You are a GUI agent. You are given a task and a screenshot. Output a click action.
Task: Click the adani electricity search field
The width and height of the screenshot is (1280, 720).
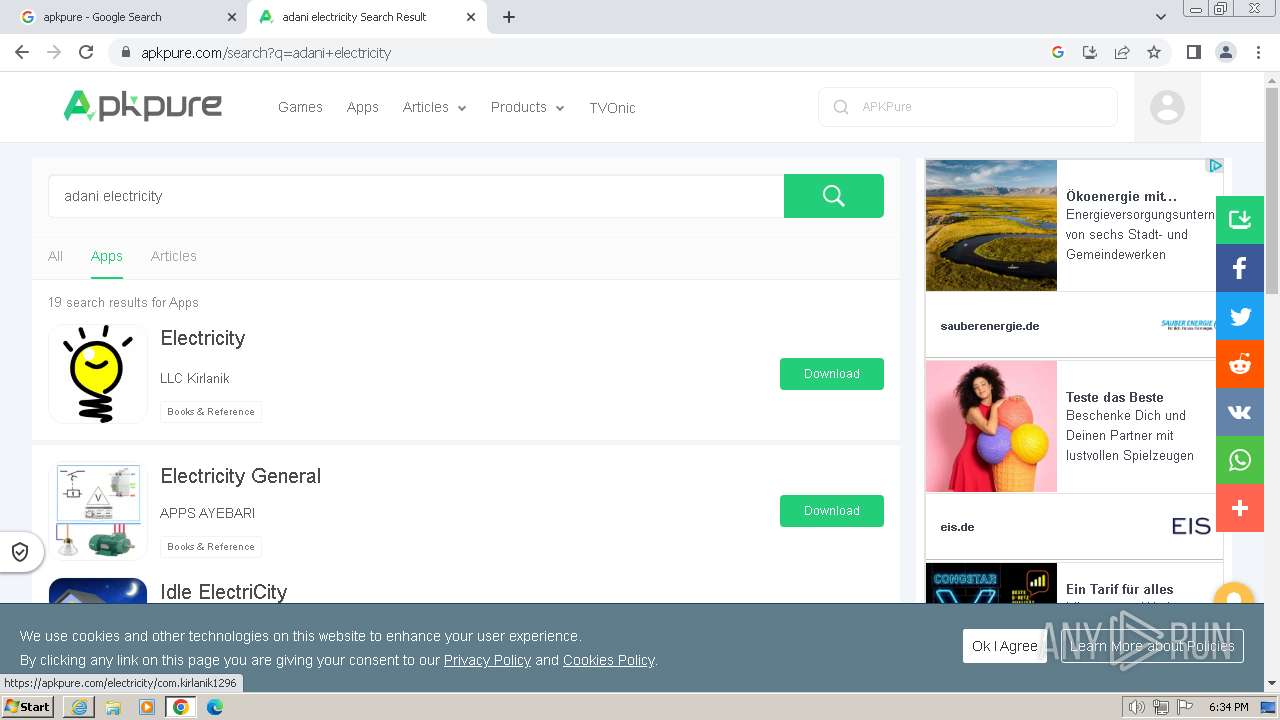coord(416,196)
